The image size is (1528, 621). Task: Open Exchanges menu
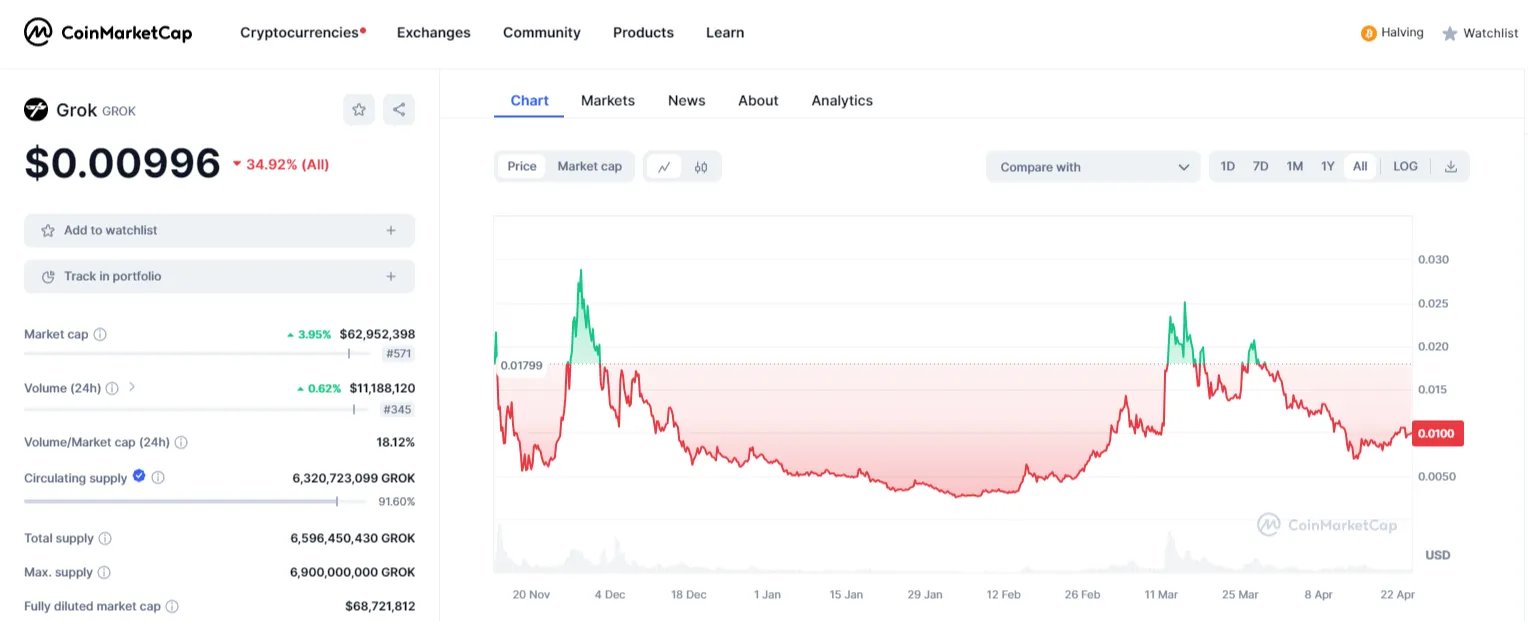click(434, 33)
